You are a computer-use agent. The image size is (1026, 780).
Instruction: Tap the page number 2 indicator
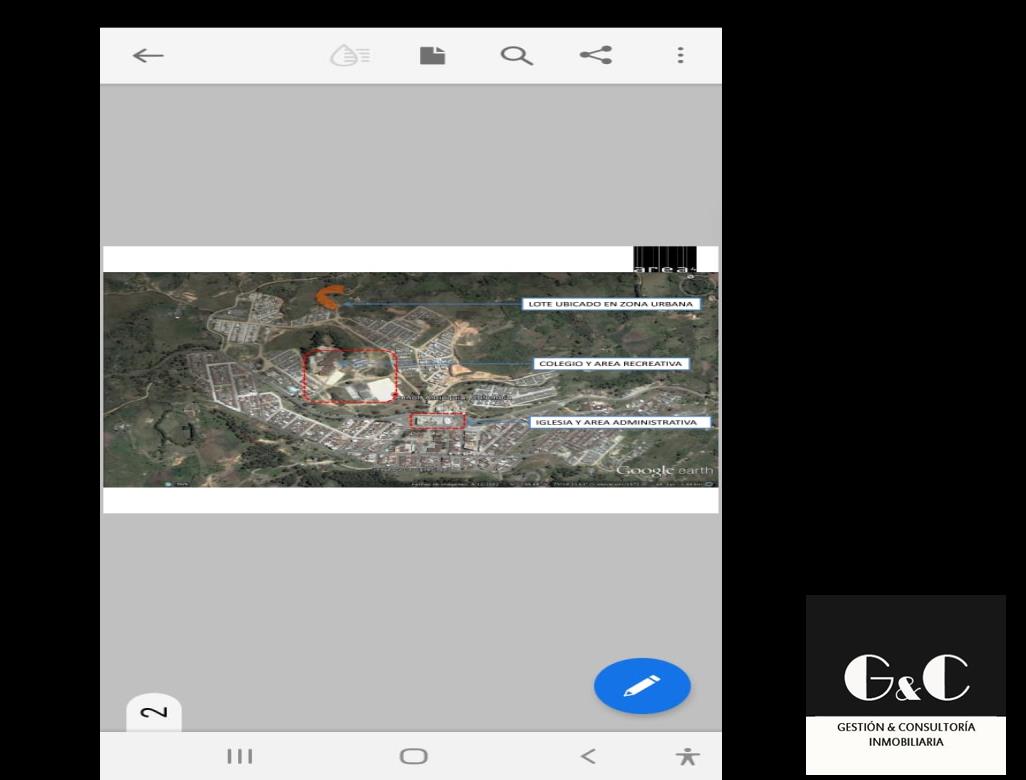tap(154, 712)
